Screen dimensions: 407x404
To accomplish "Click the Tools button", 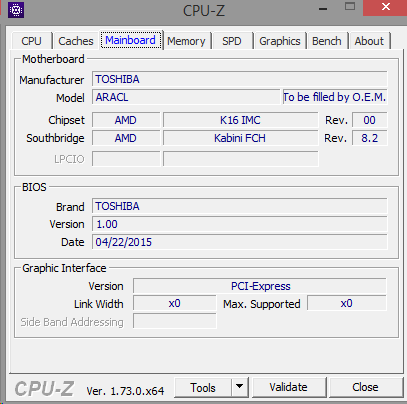I will click(x=203, y=388).
